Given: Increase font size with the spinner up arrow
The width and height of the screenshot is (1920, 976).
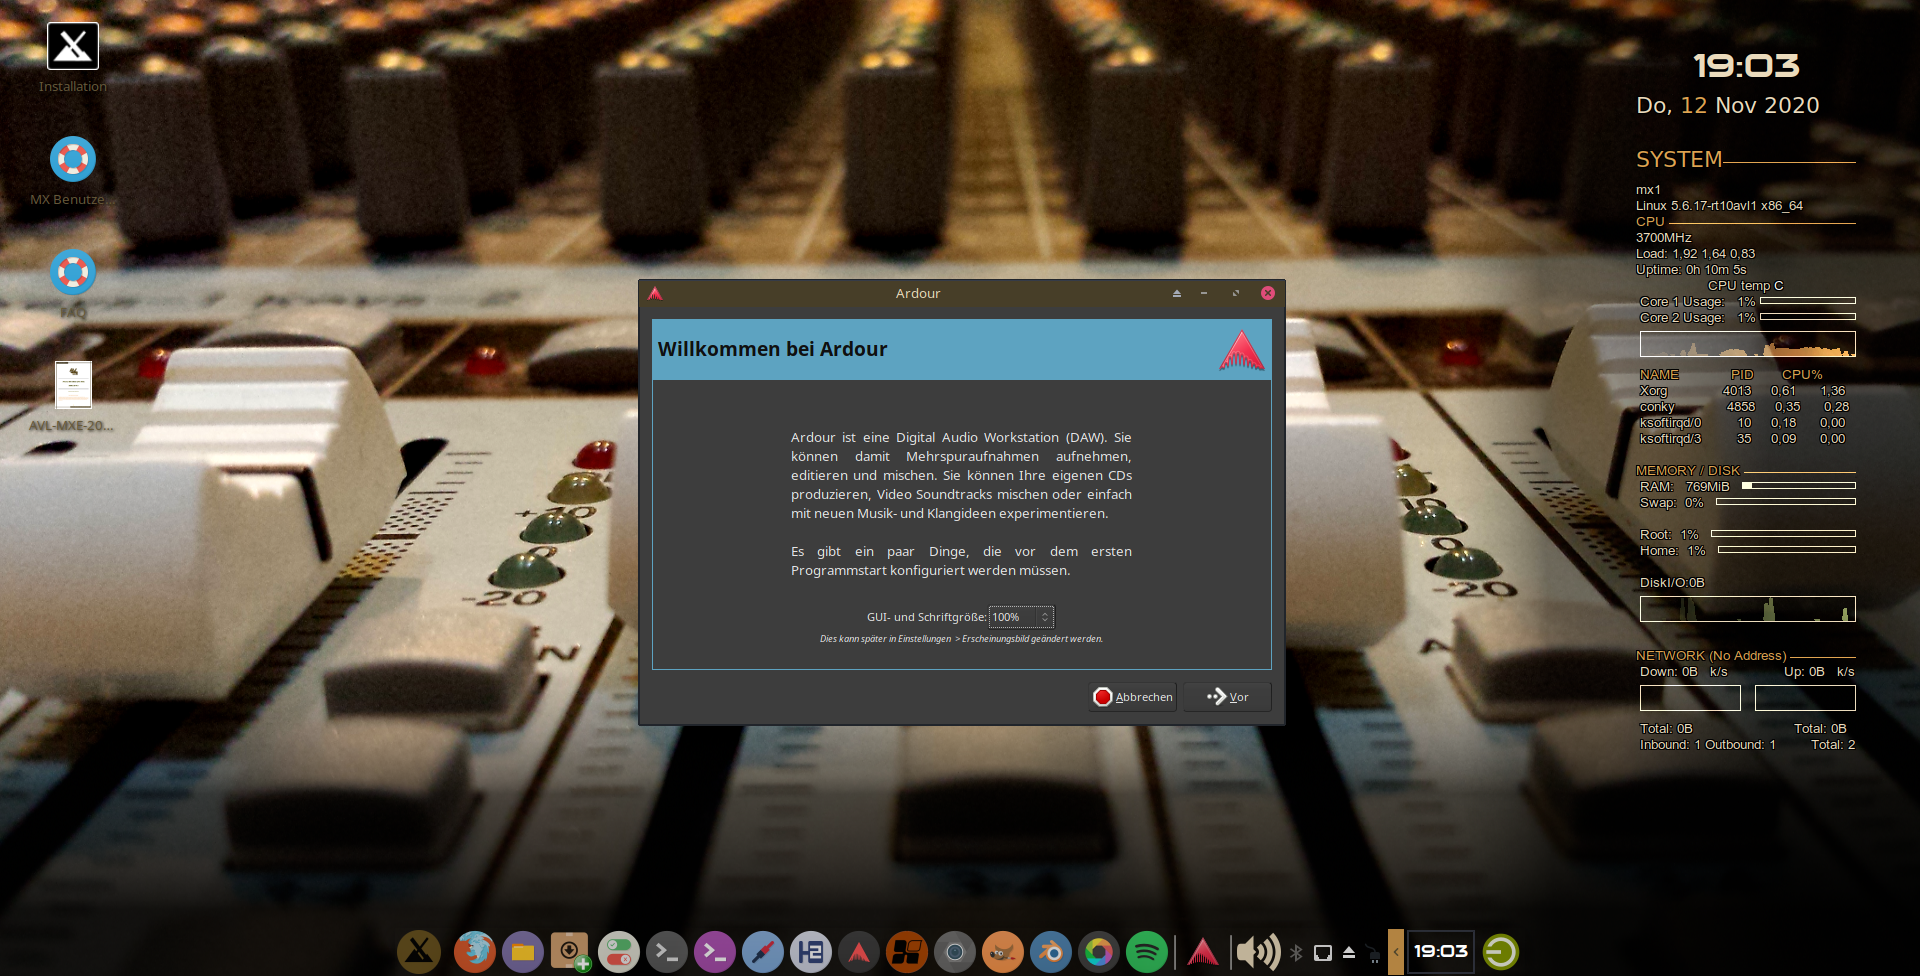Looking at the screenshot, I should tap(1045, 613).
